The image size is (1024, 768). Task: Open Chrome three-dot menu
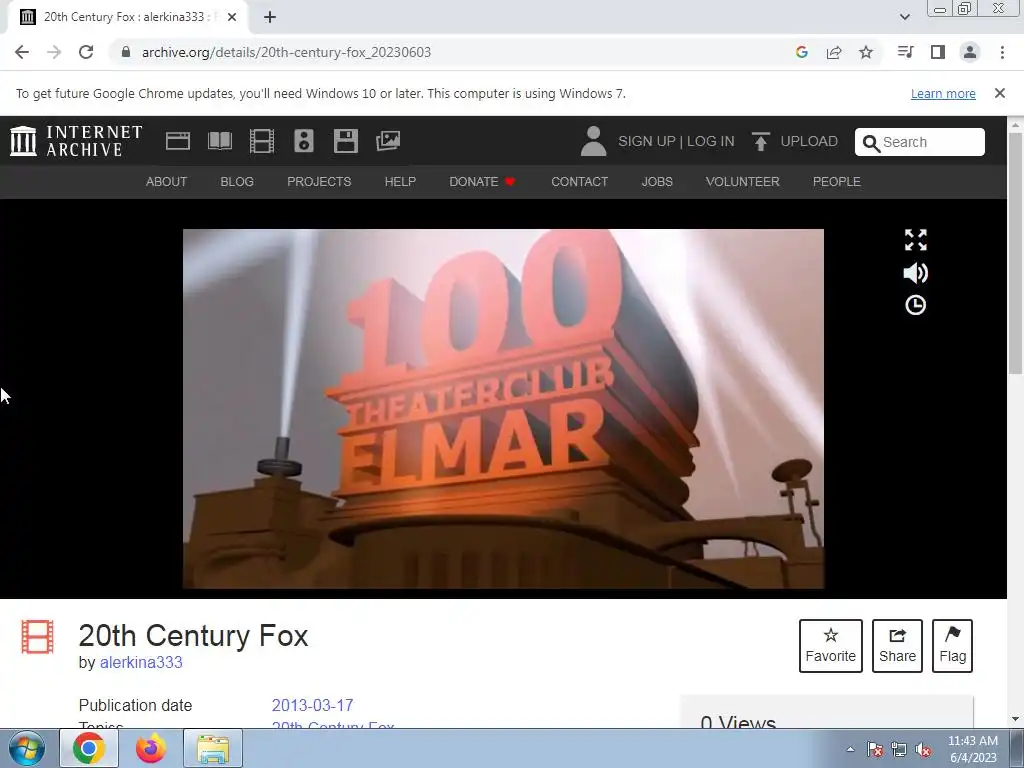click(x=1002, y=52)
